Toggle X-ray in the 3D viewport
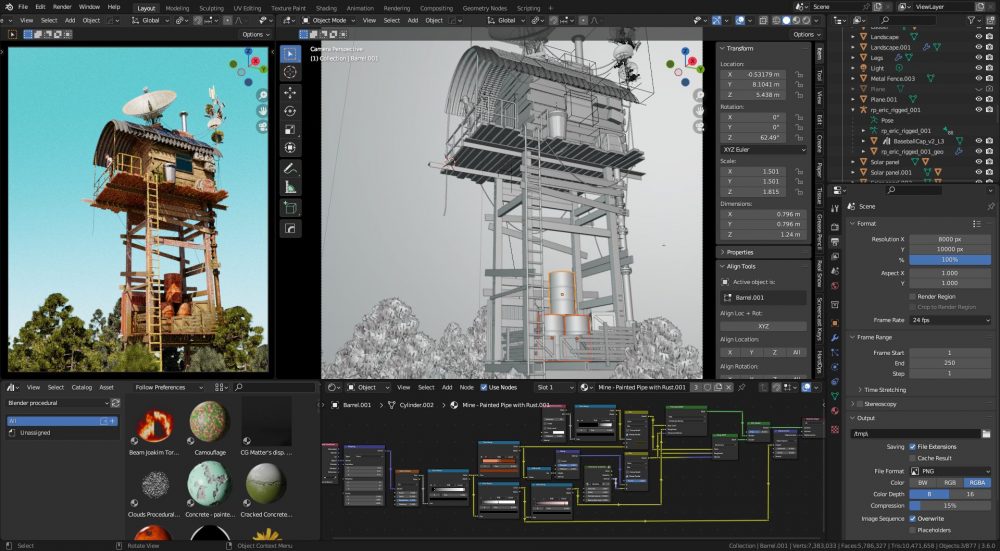The width and height of the screenshot is (1000, 551). pos(763,20)
